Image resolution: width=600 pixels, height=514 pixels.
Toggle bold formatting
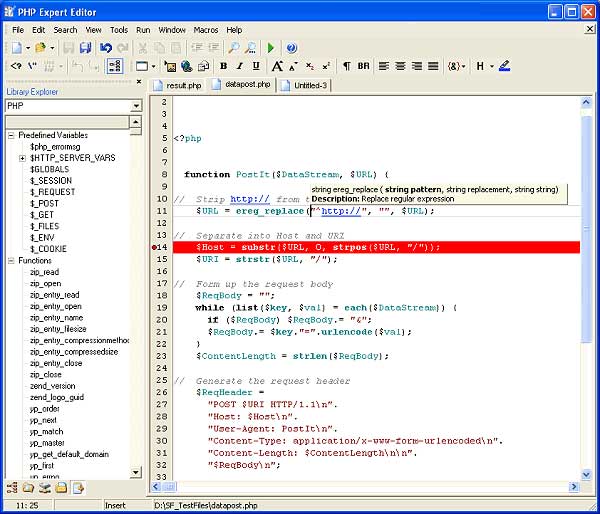point(223,66)
